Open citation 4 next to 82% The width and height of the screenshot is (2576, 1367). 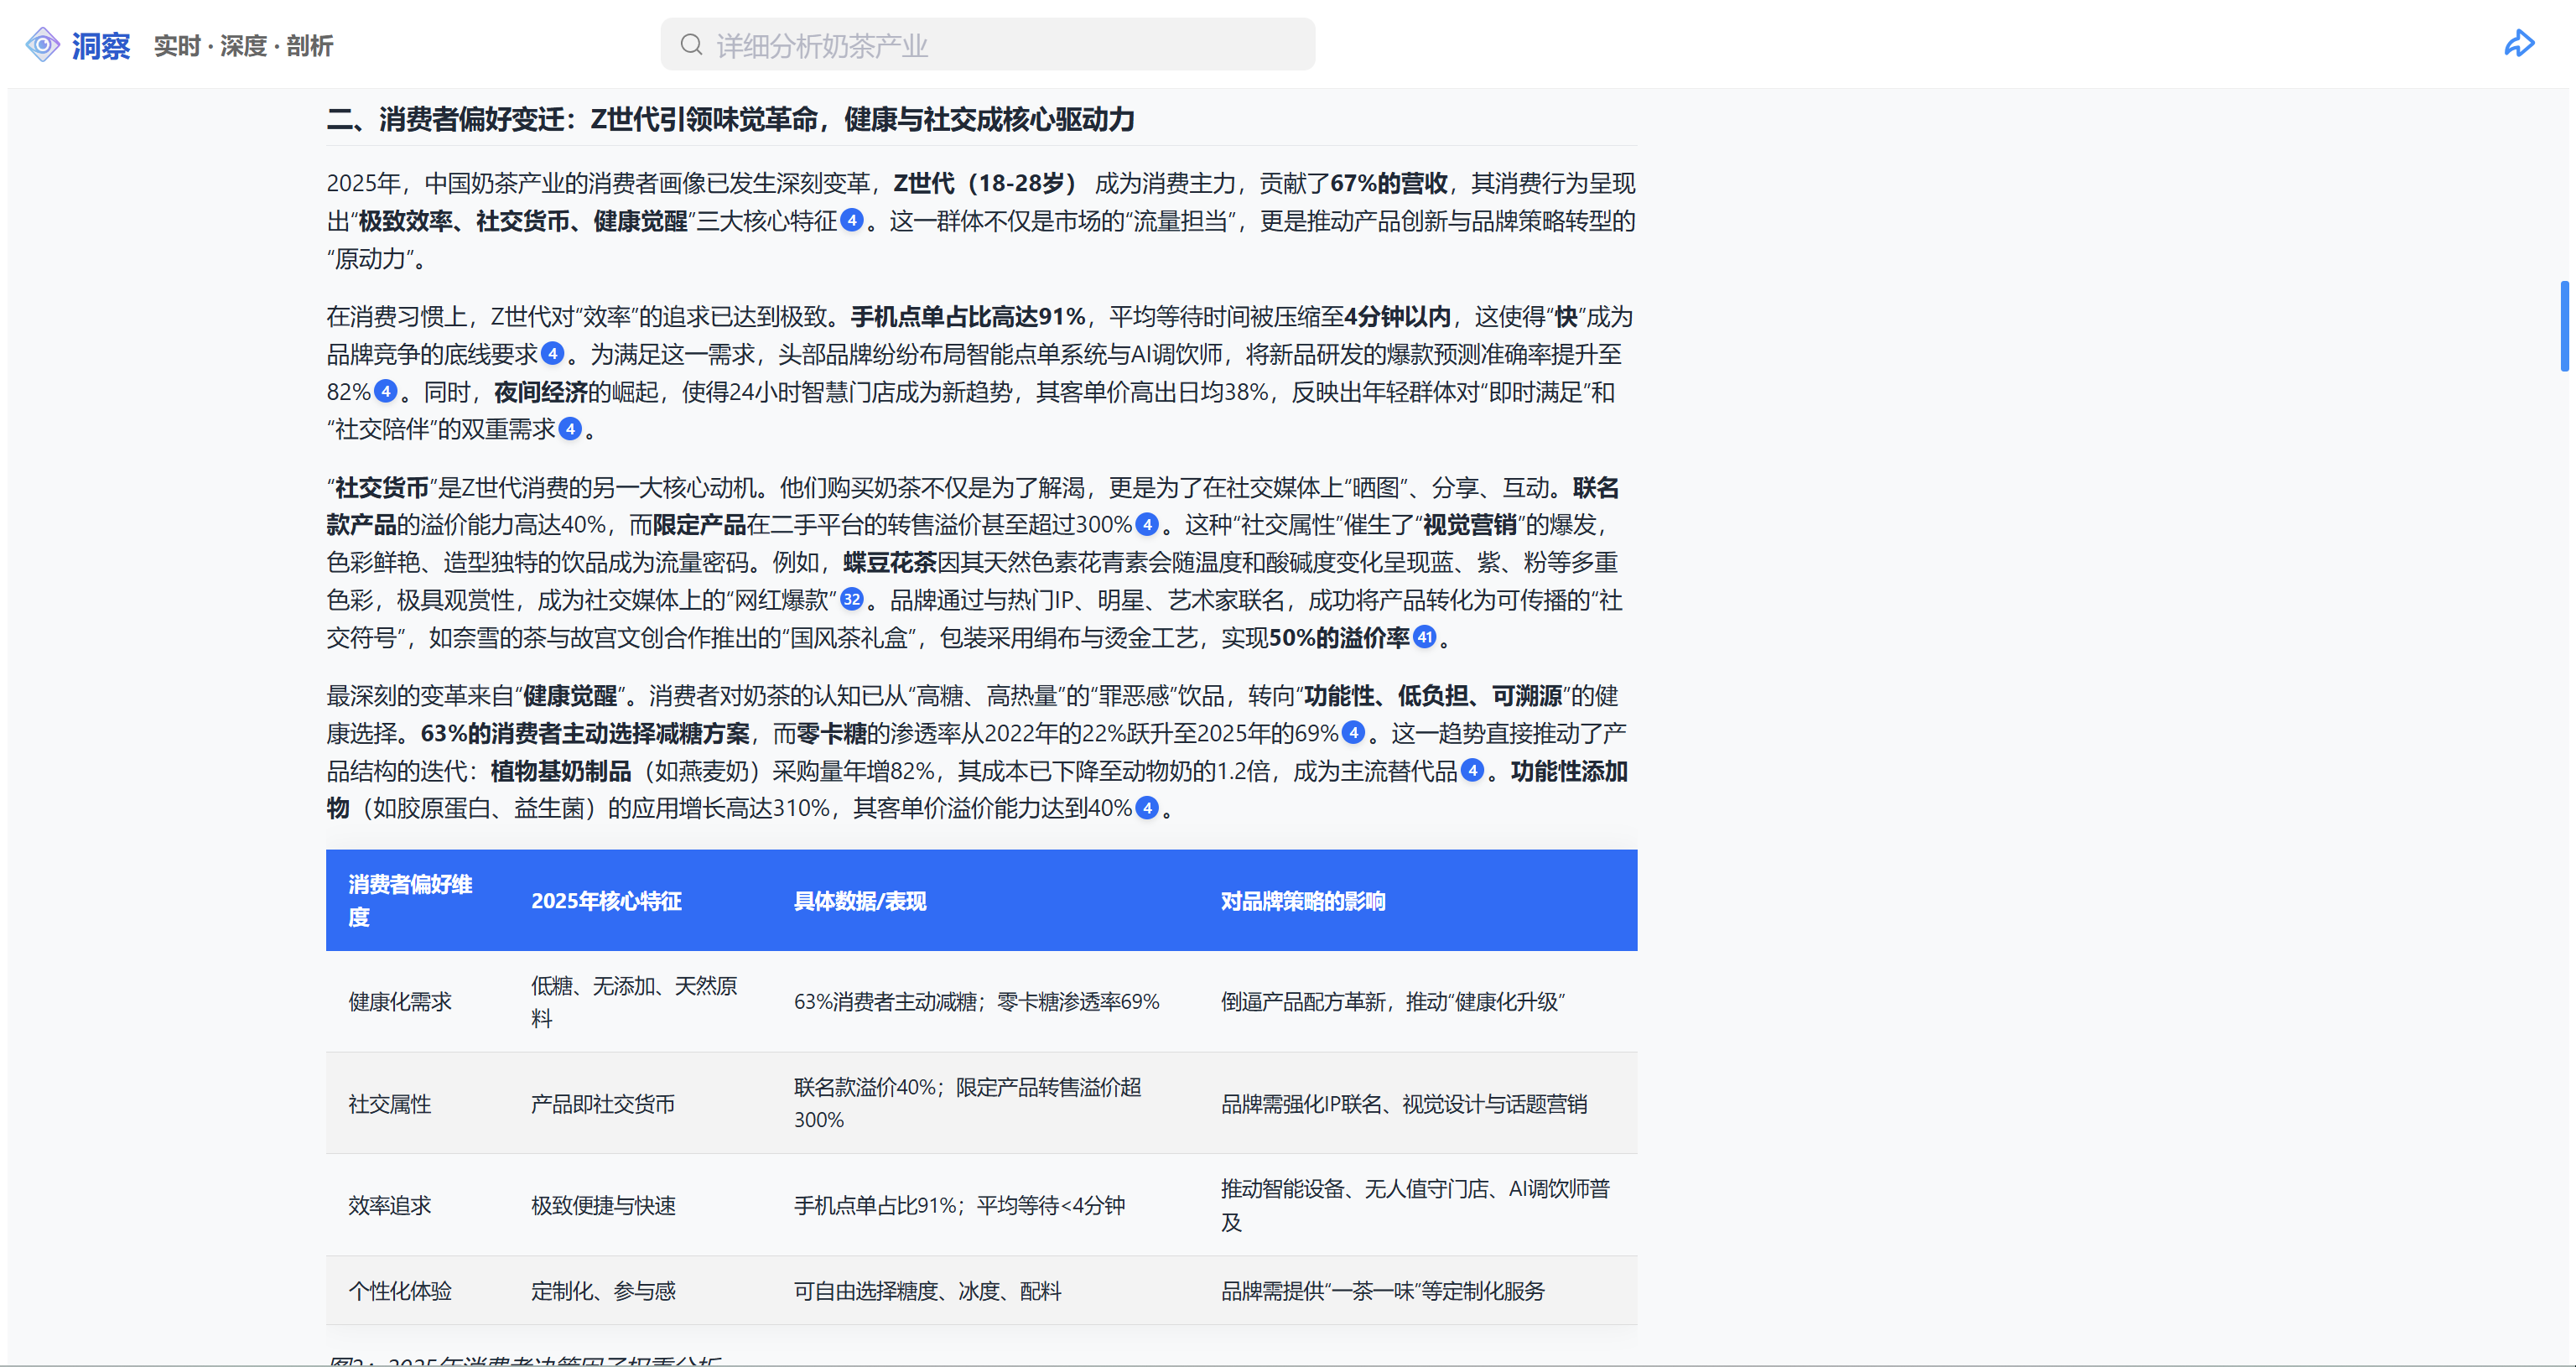click(385, 392)
